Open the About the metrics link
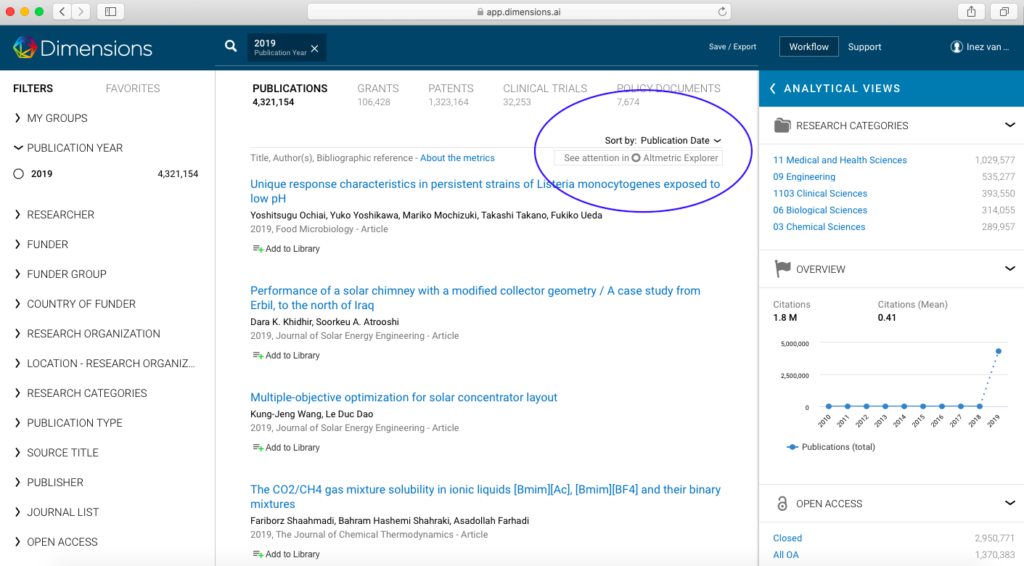The image size is (1024, 566). [457, 158]
